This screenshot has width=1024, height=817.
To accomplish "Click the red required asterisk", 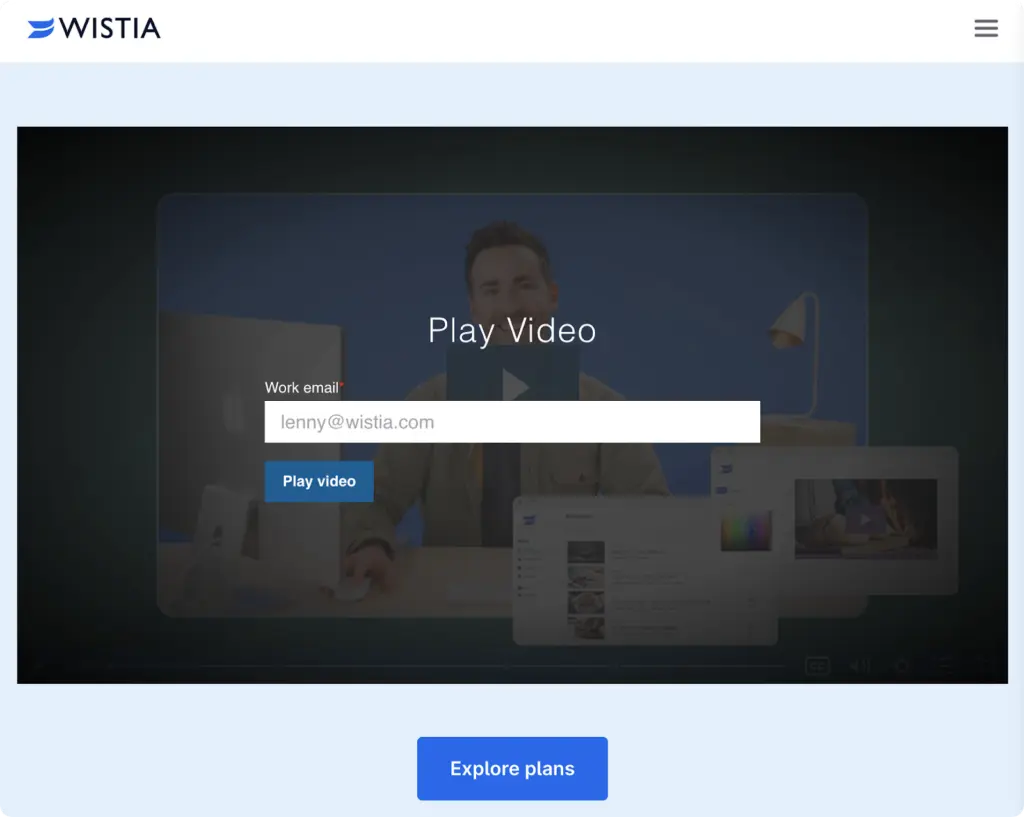I will [x=342, y=383].
